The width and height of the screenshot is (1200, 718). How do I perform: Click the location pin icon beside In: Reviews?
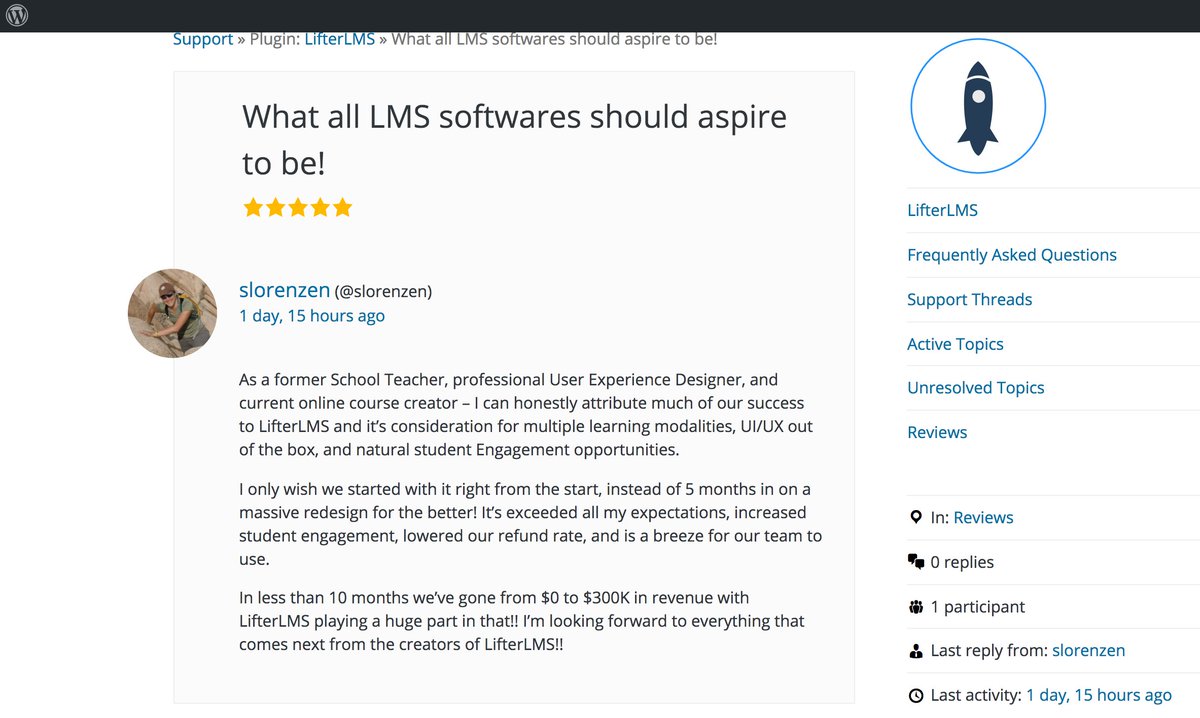tap(916, 517)
